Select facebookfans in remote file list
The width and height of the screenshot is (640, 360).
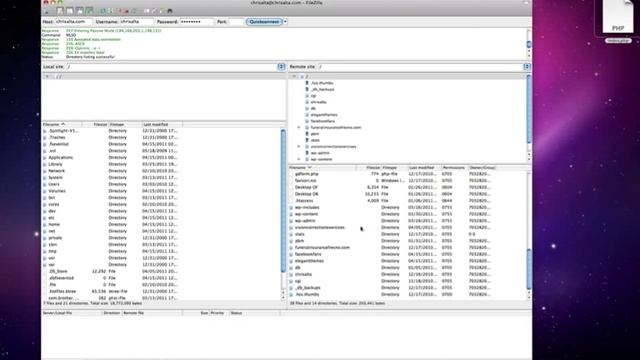pos(308,254)
